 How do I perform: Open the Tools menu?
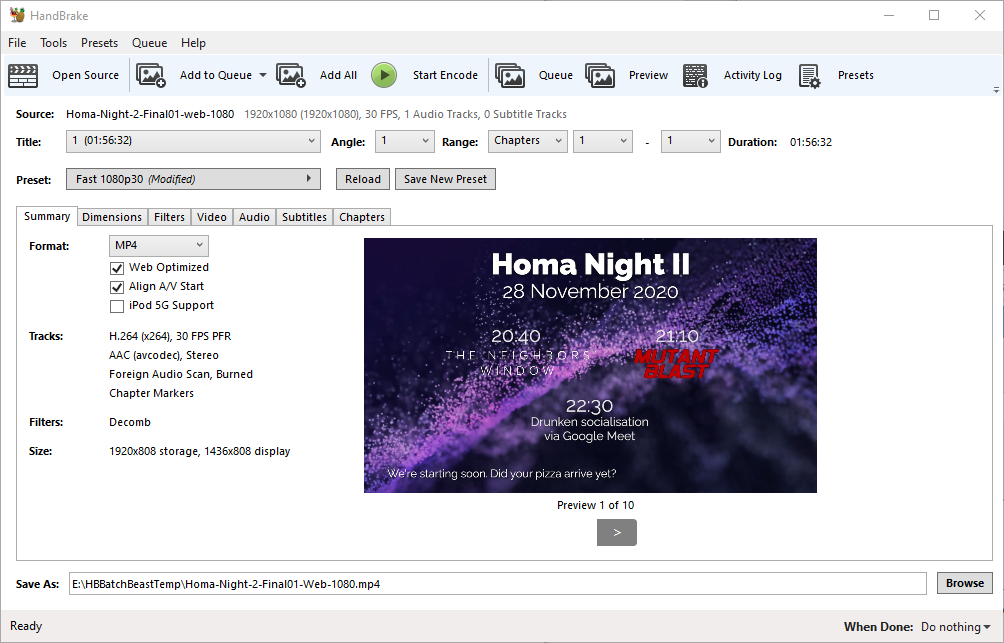(53, 43)
